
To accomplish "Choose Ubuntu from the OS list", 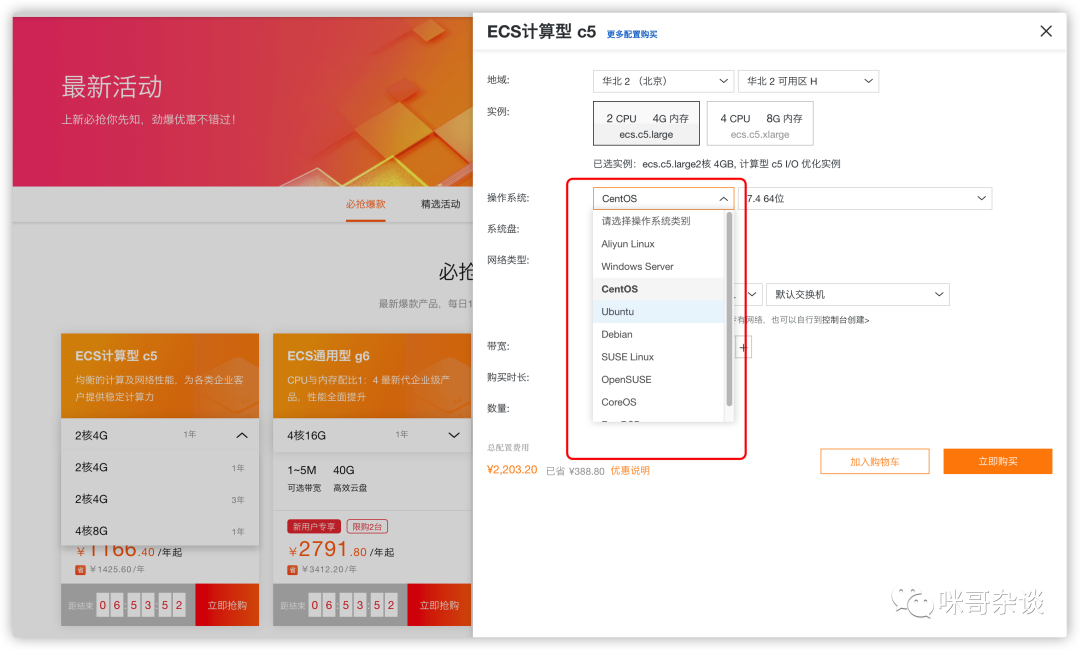I will (x=658, y=312).
